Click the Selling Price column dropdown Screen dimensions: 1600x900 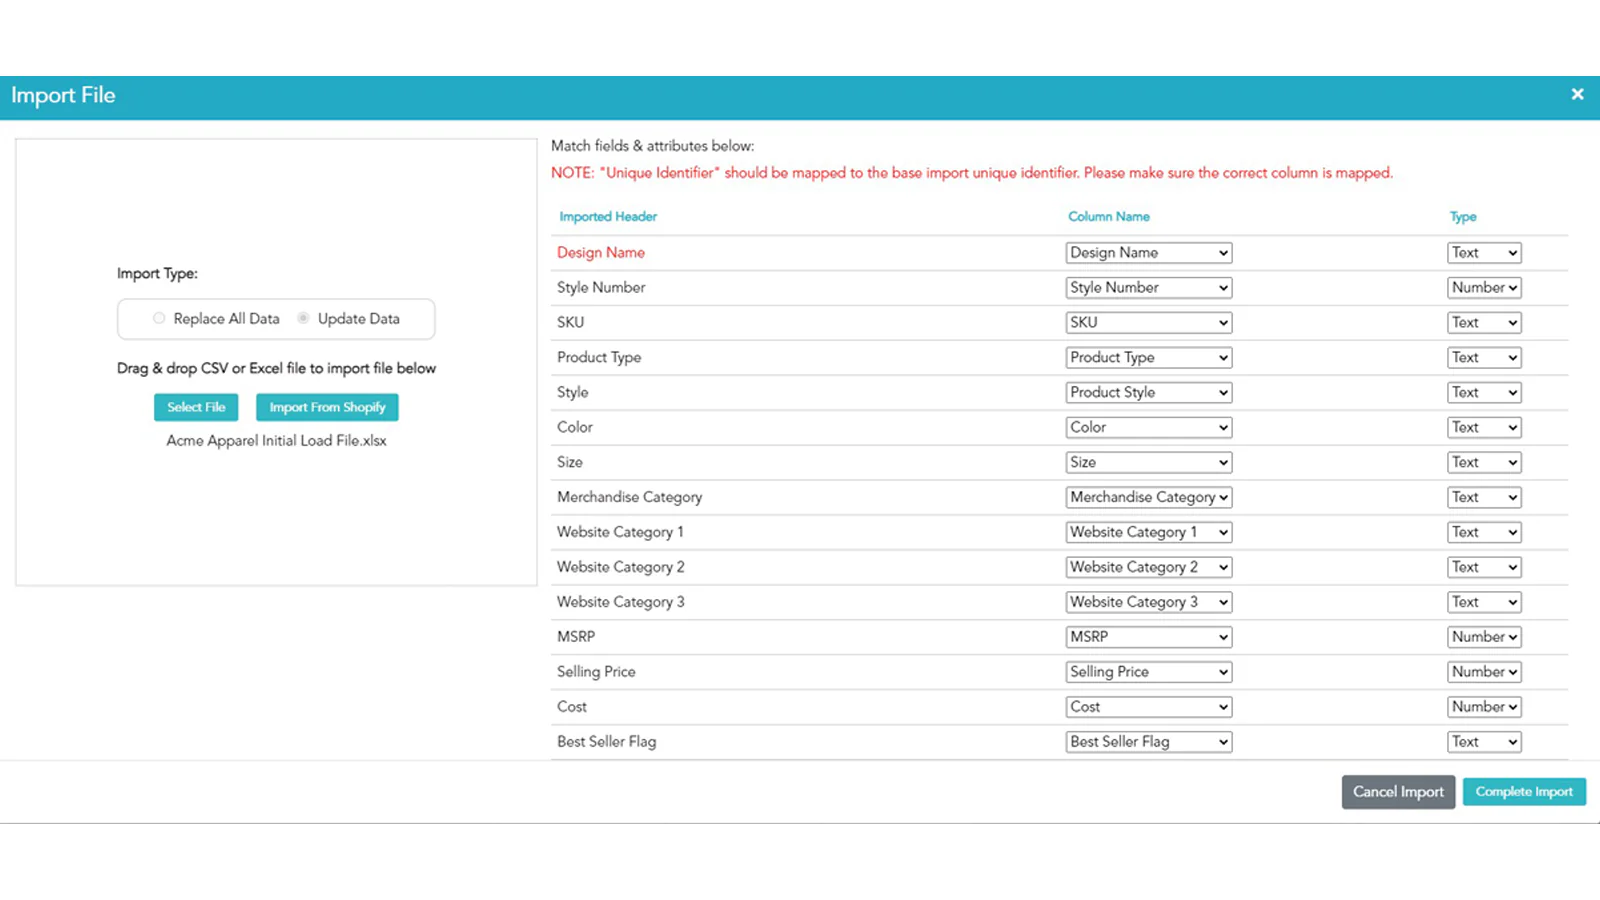coord(1148,672)
